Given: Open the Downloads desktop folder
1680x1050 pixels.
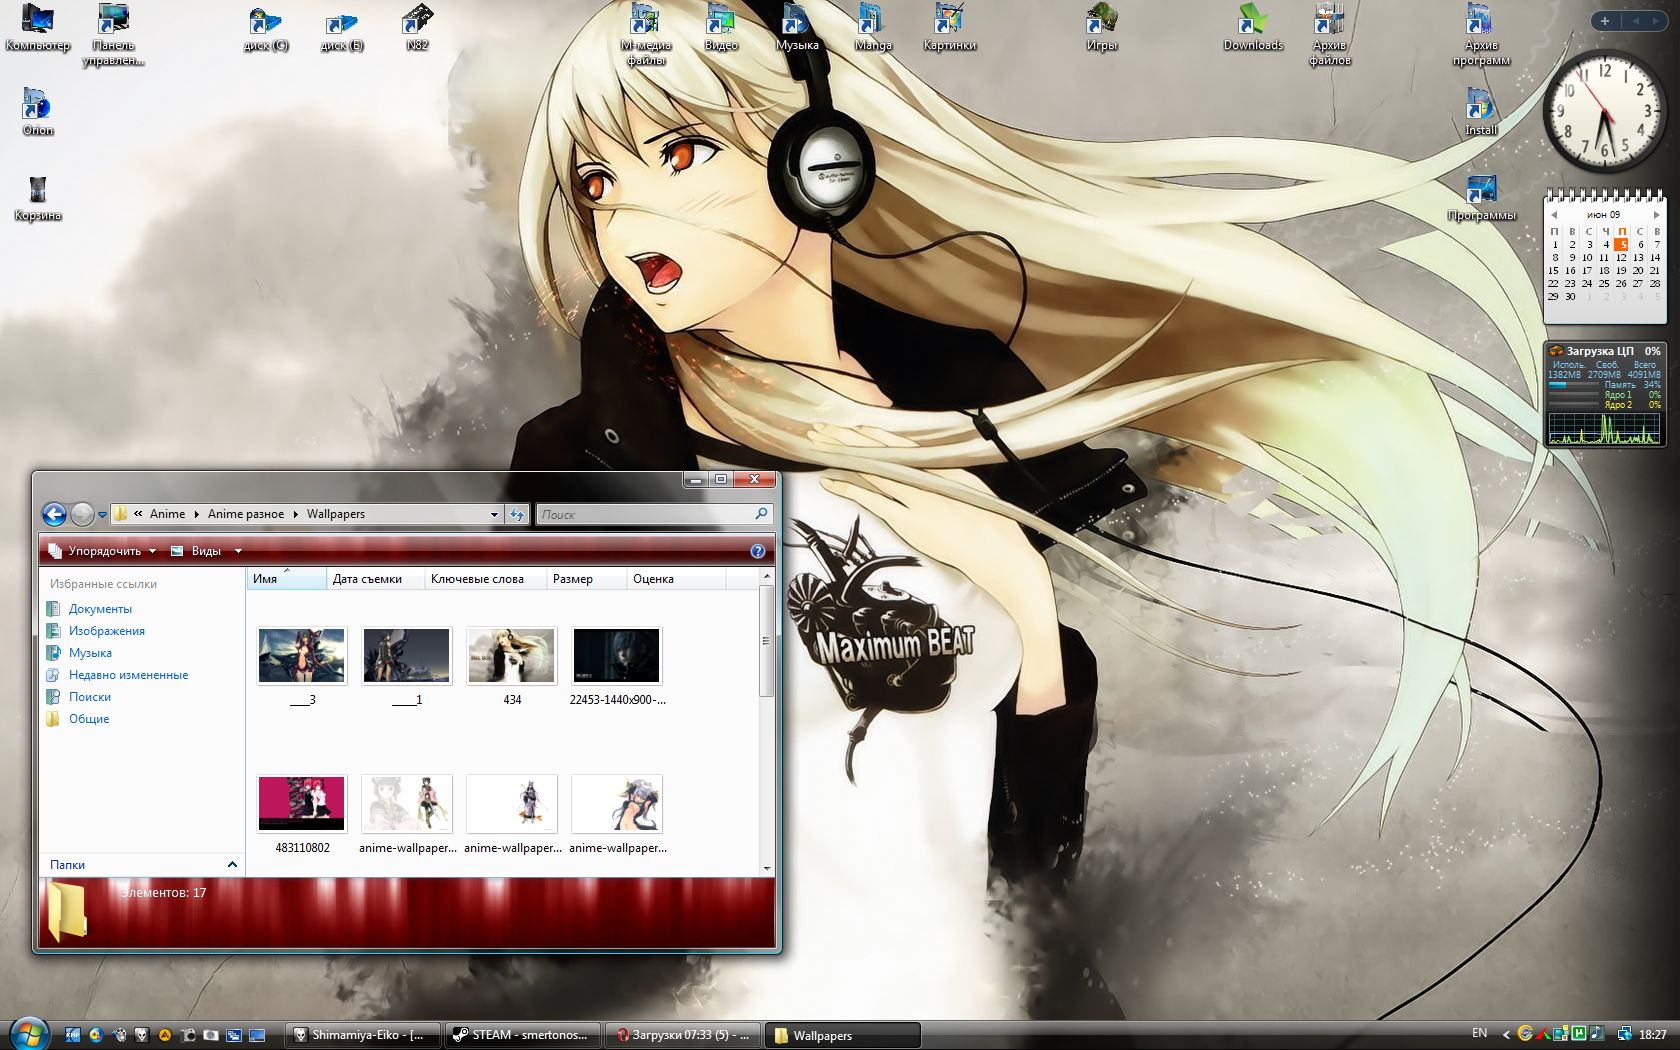Looking at the screenshot, I should (x=1253, y=28).
